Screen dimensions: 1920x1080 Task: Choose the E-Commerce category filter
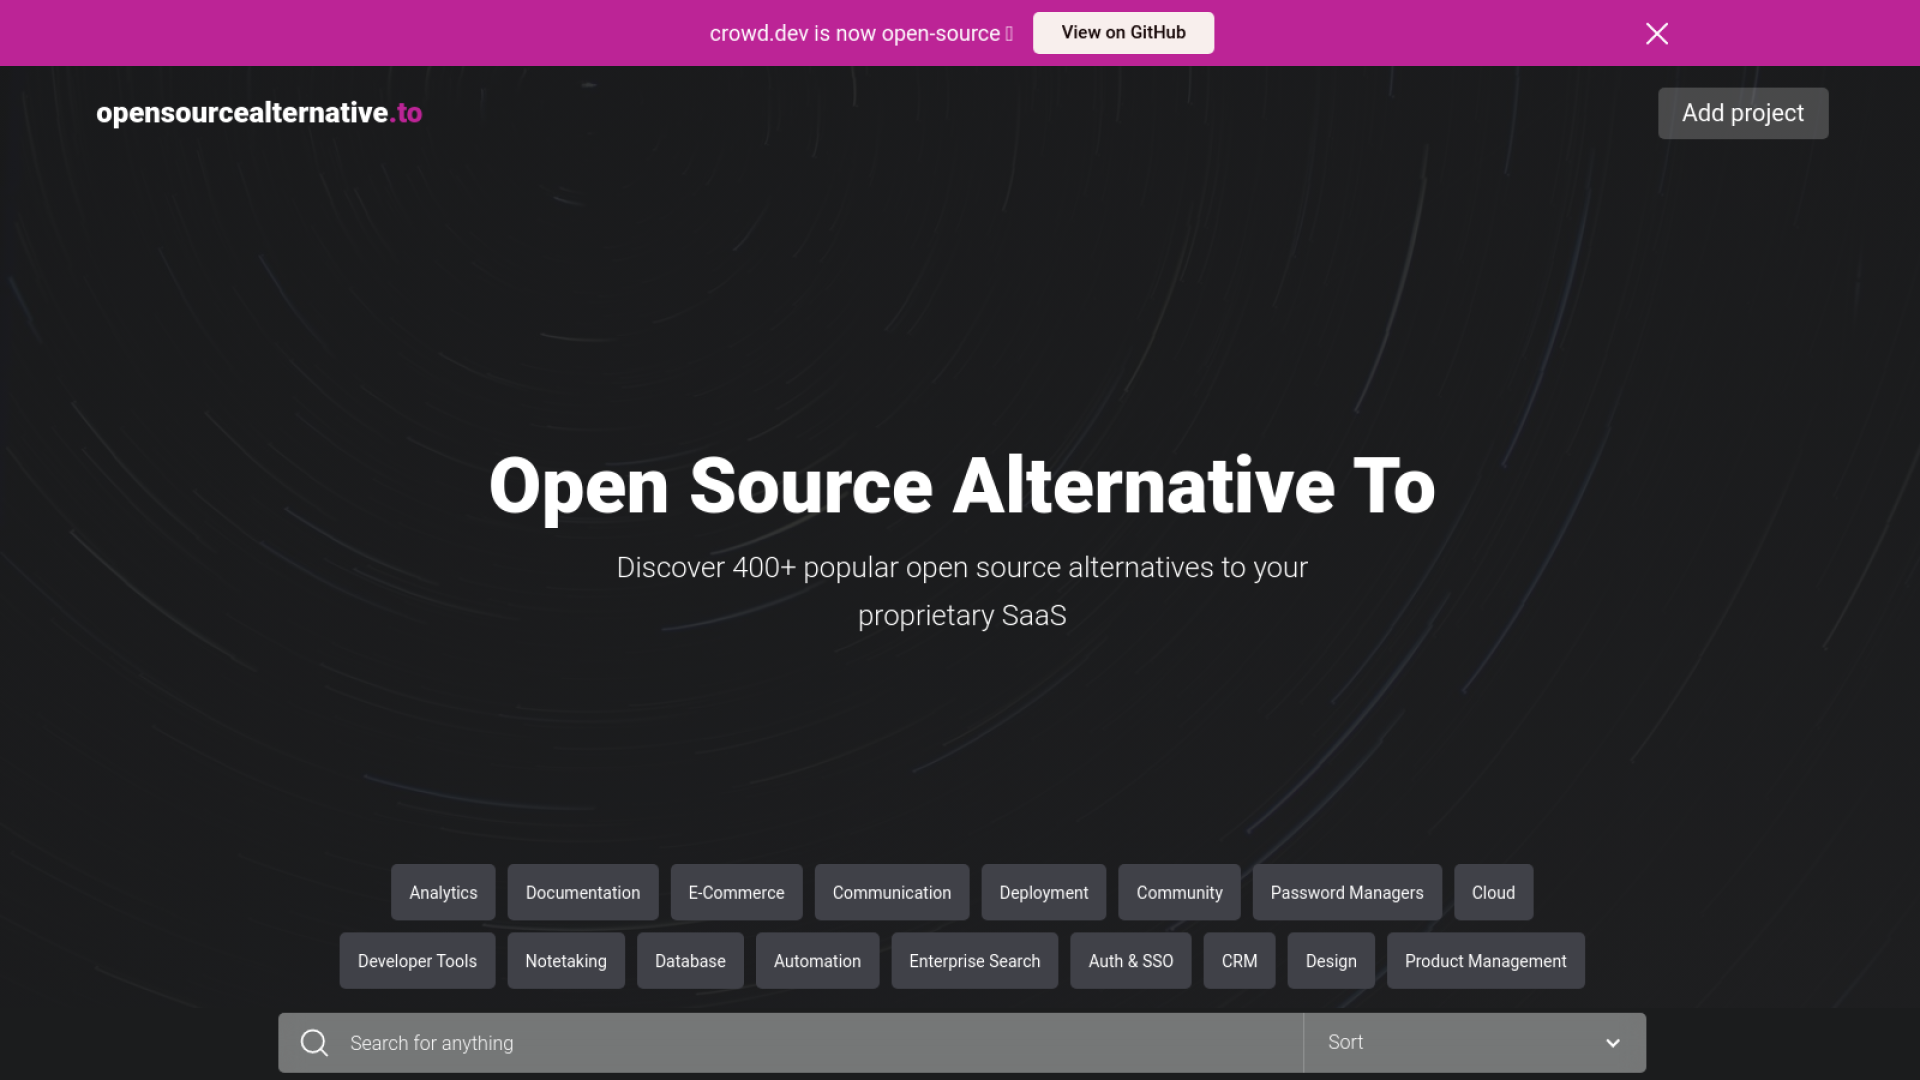[736, 892]
